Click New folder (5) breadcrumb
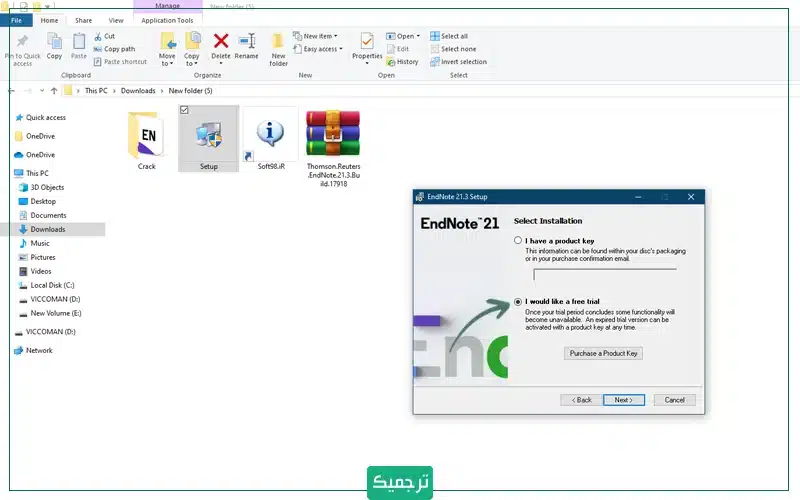This screenshot has width=800, height=500. (x=190, y=91)
